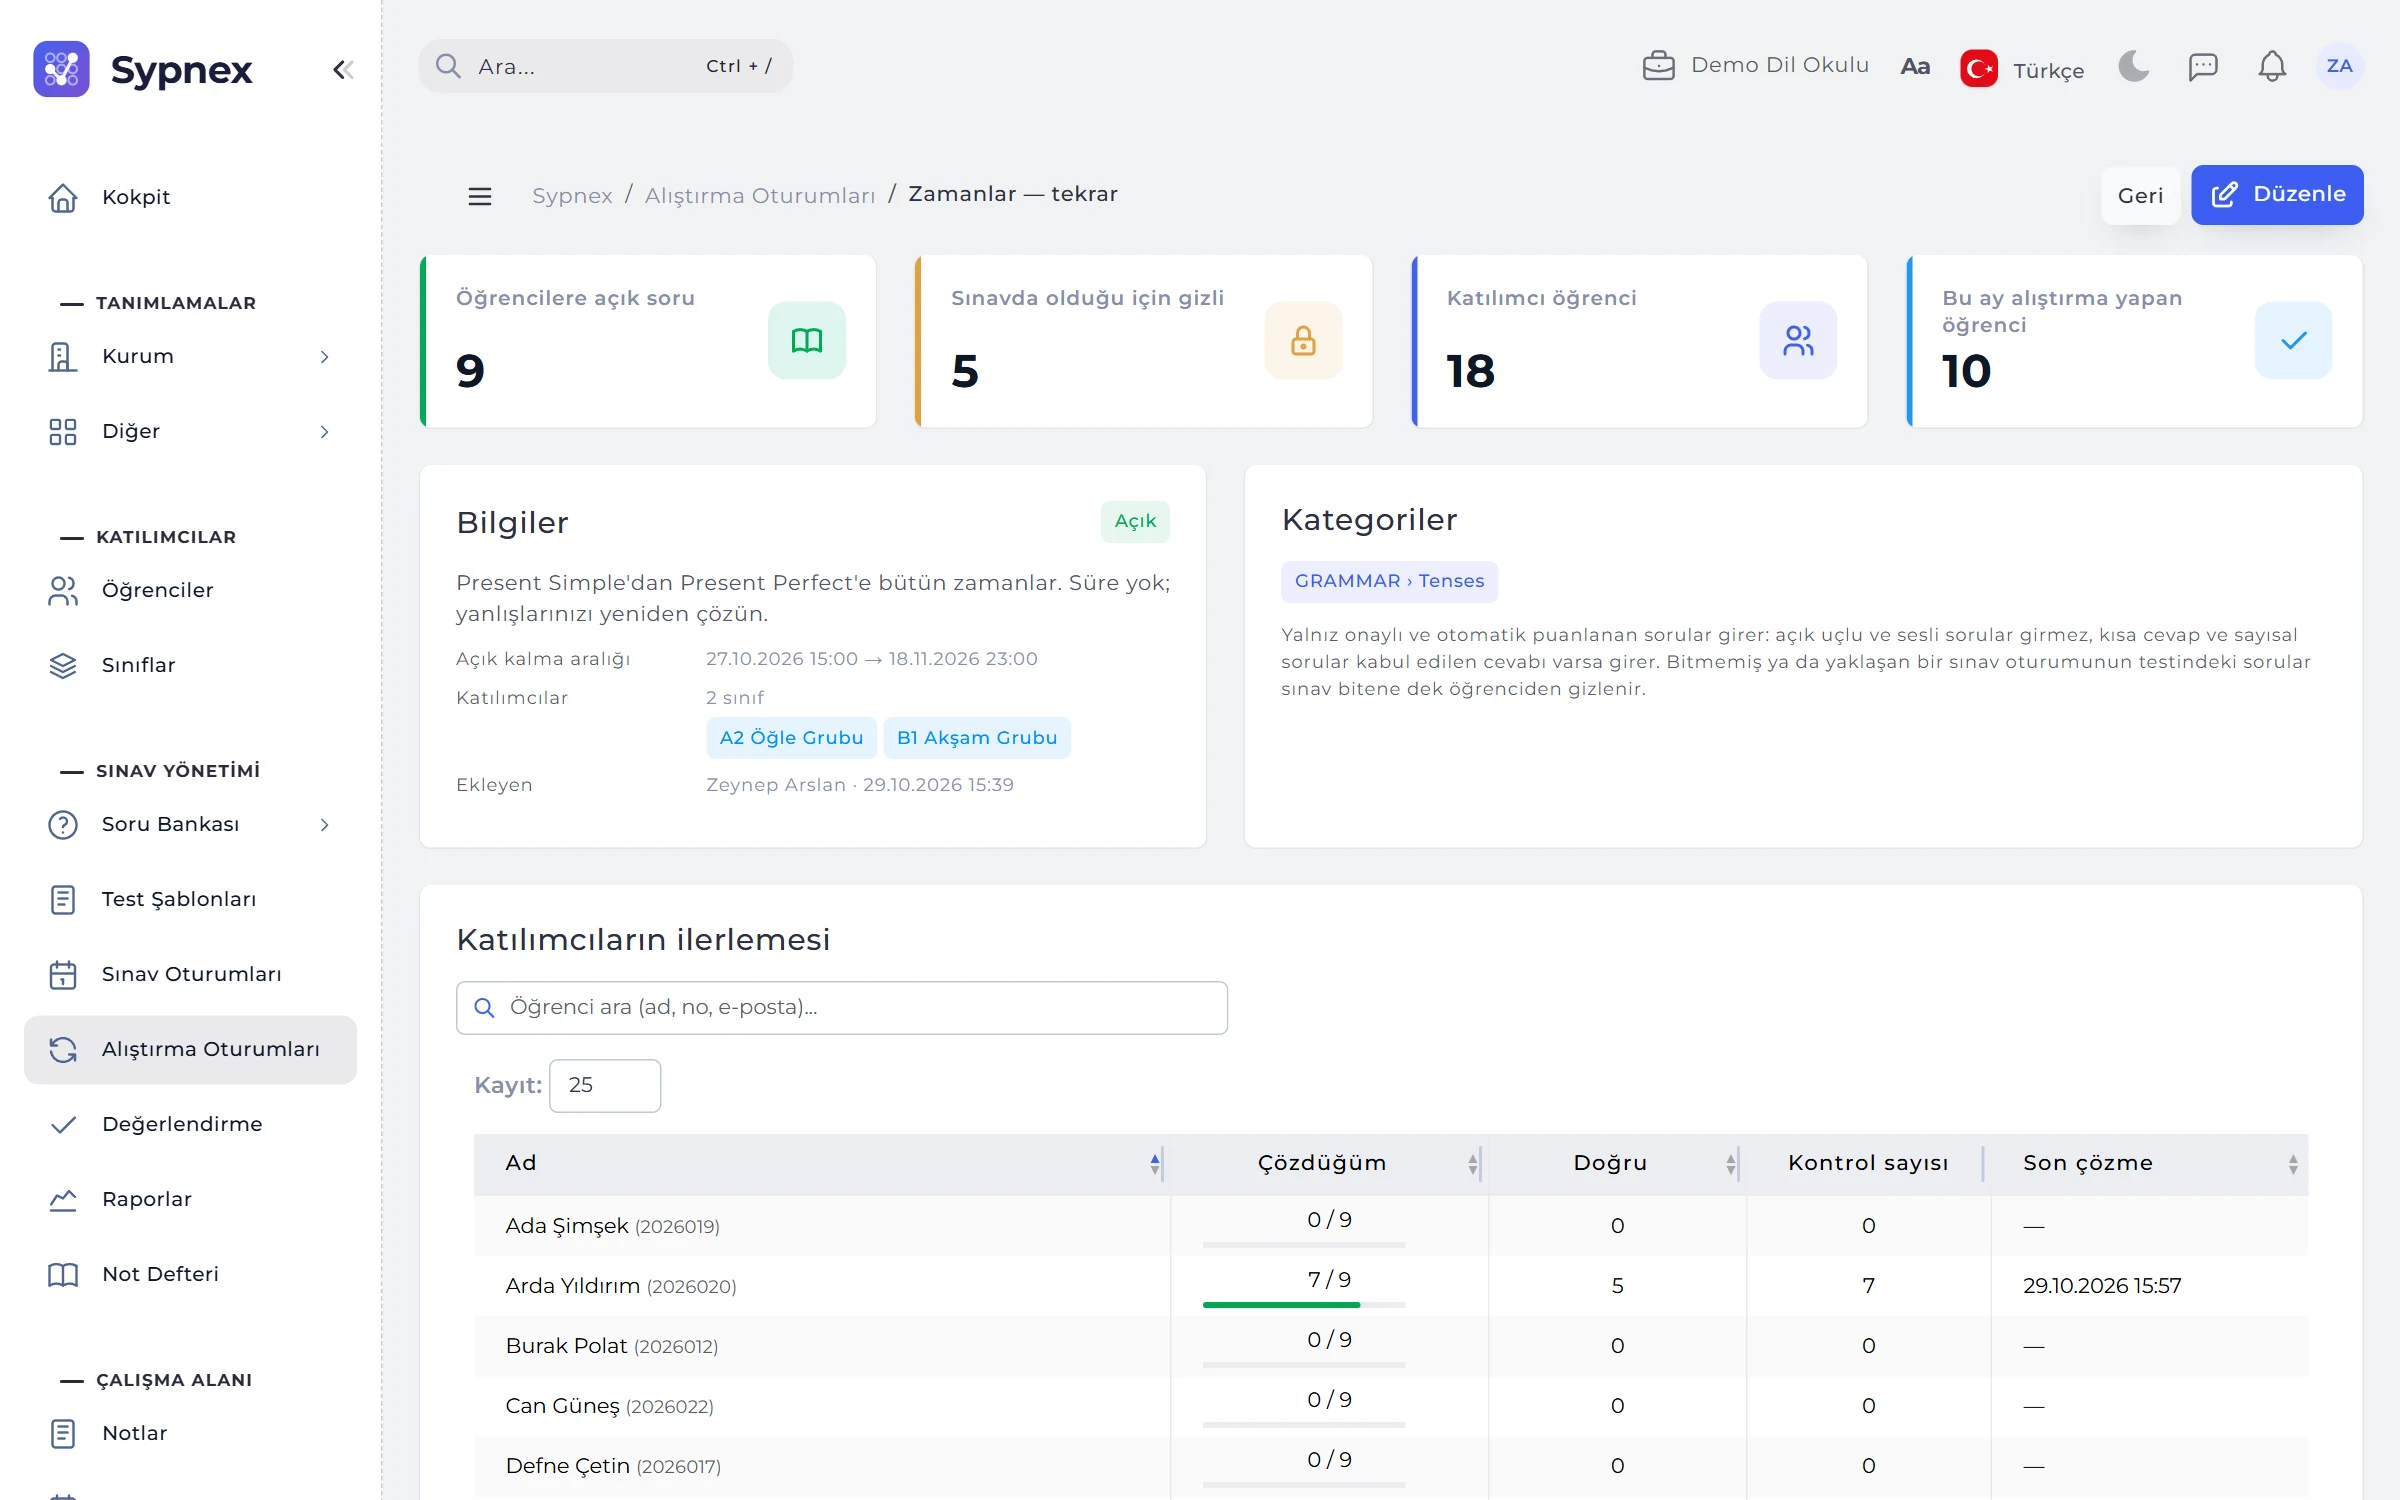Expand the Diğer sidebar submenu

point(190,431)
